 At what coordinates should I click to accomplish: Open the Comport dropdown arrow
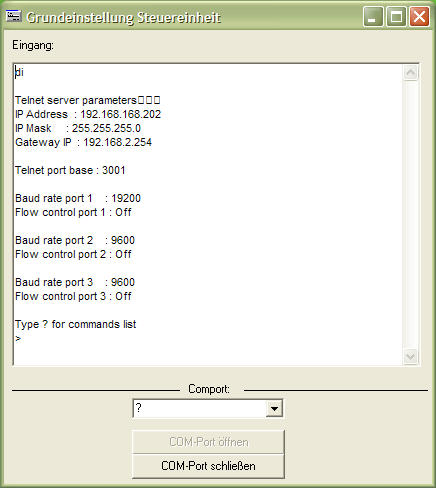274,408
